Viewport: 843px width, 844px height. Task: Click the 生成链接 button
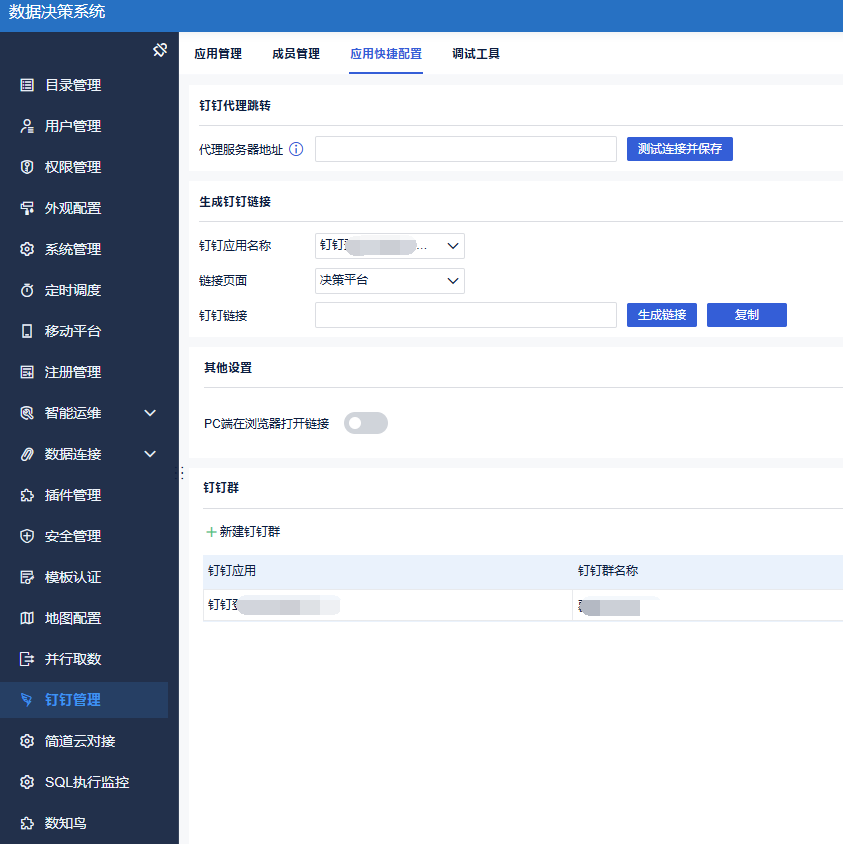tap(662, 315)
